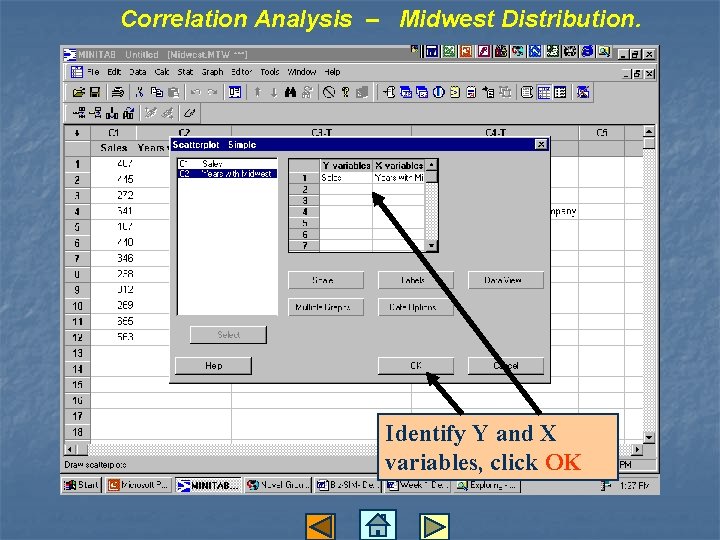Click the Windows Start button
720x540 pixels.
(x=82, y=485)
